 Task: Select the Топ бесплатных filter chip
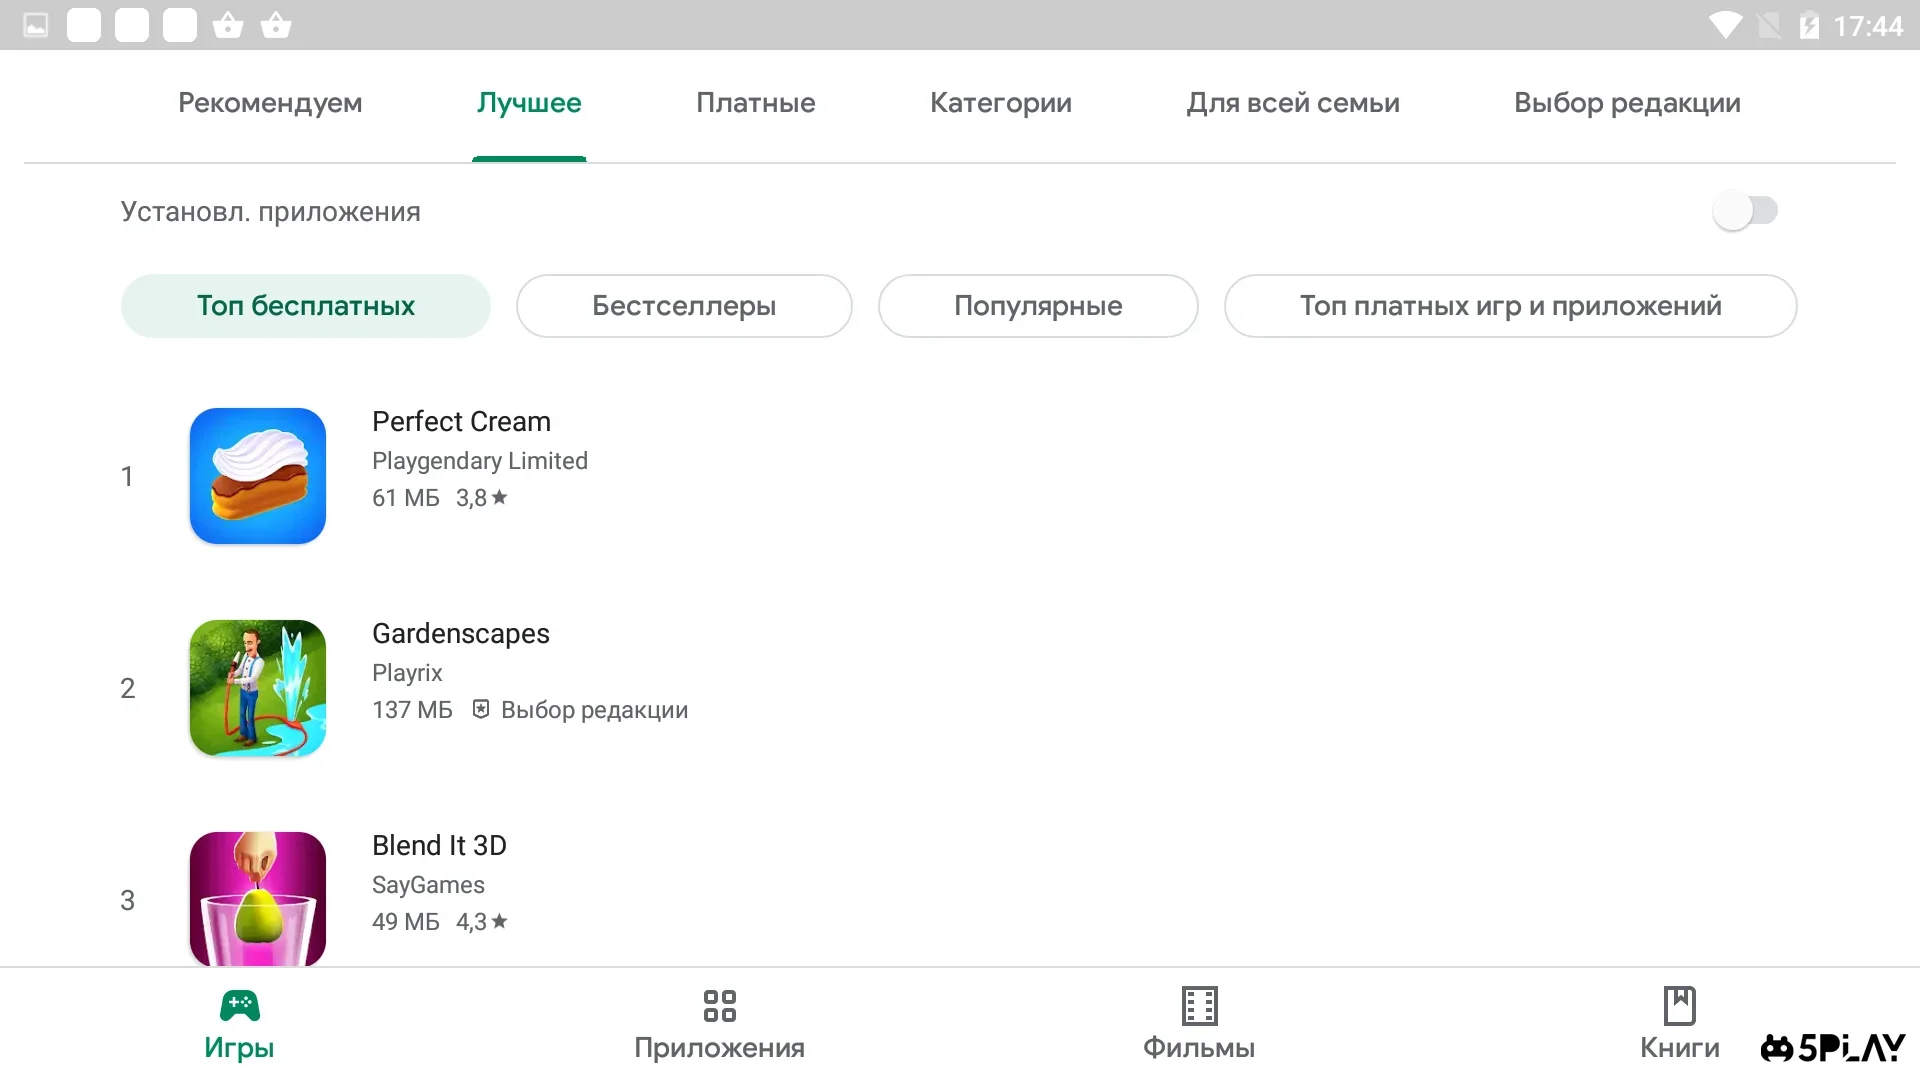point(305,306)
